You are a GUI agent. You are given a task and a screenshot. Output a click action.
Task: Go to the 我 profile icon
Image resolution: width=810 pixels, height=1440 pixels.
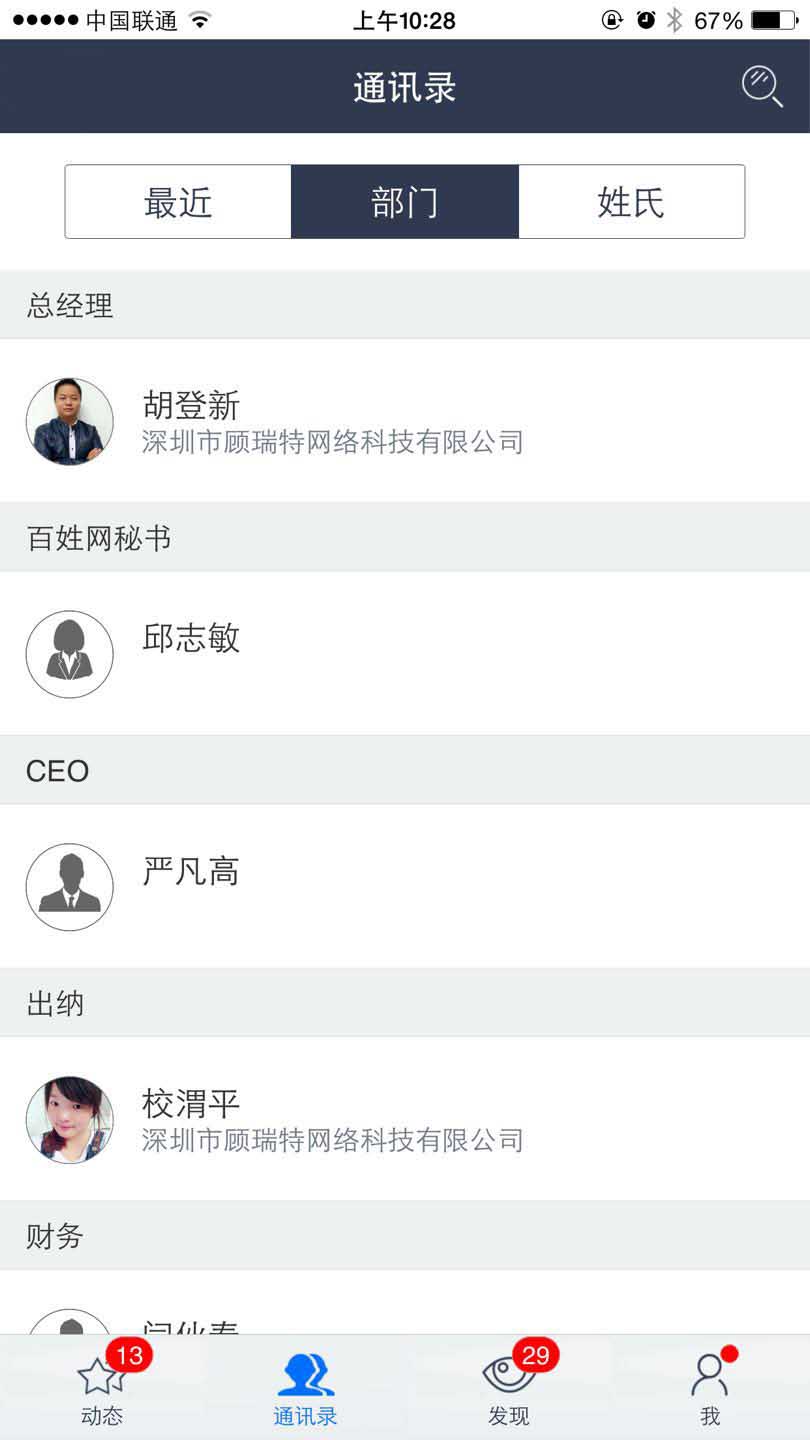tap(709, 1377)
